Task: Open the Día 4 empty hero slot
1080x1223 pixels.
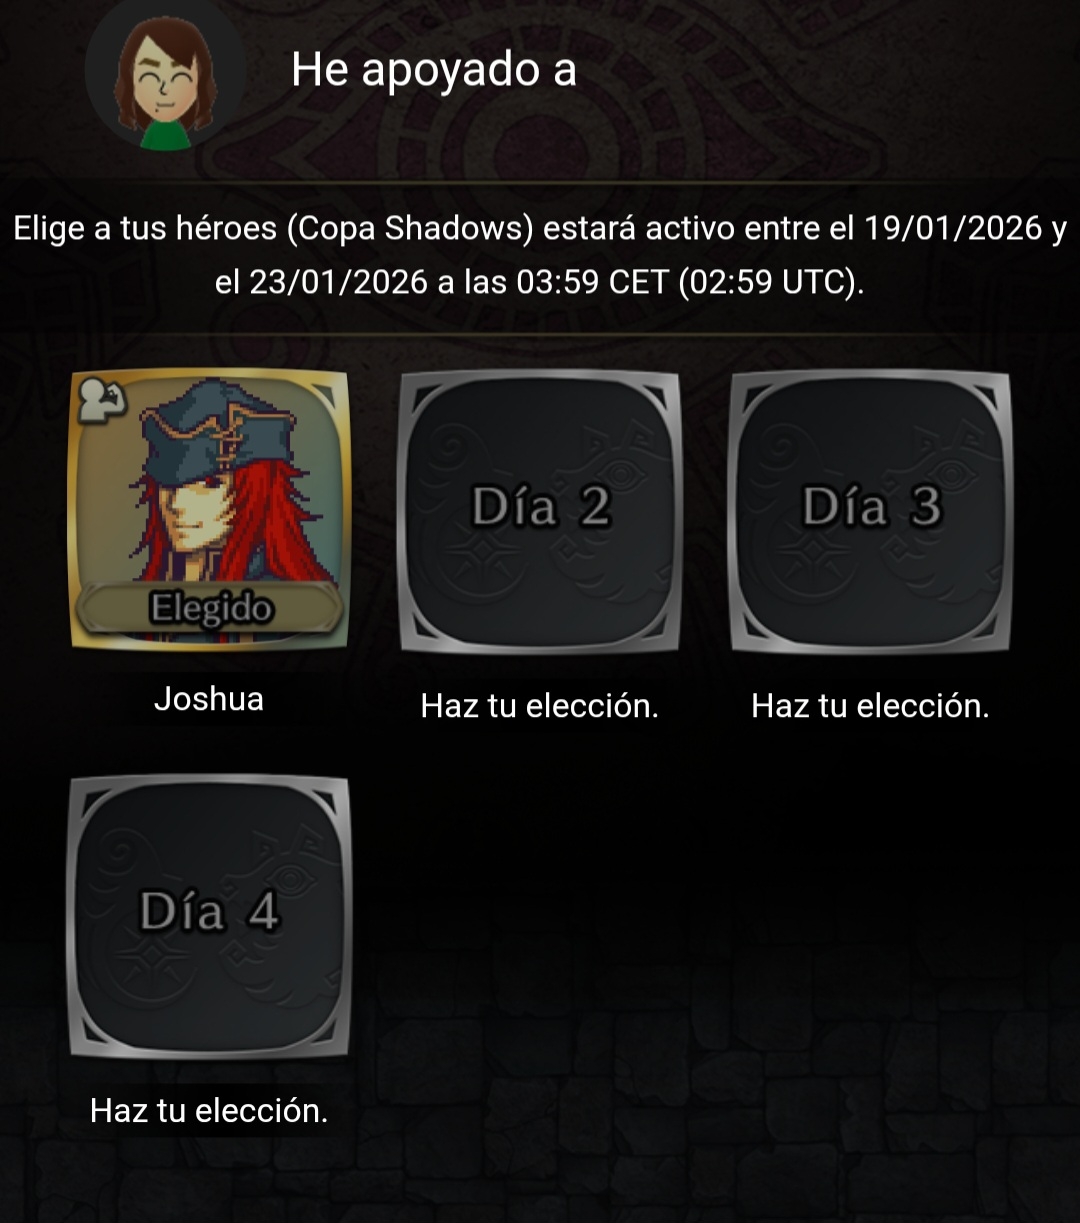Action: click(209, 916)
